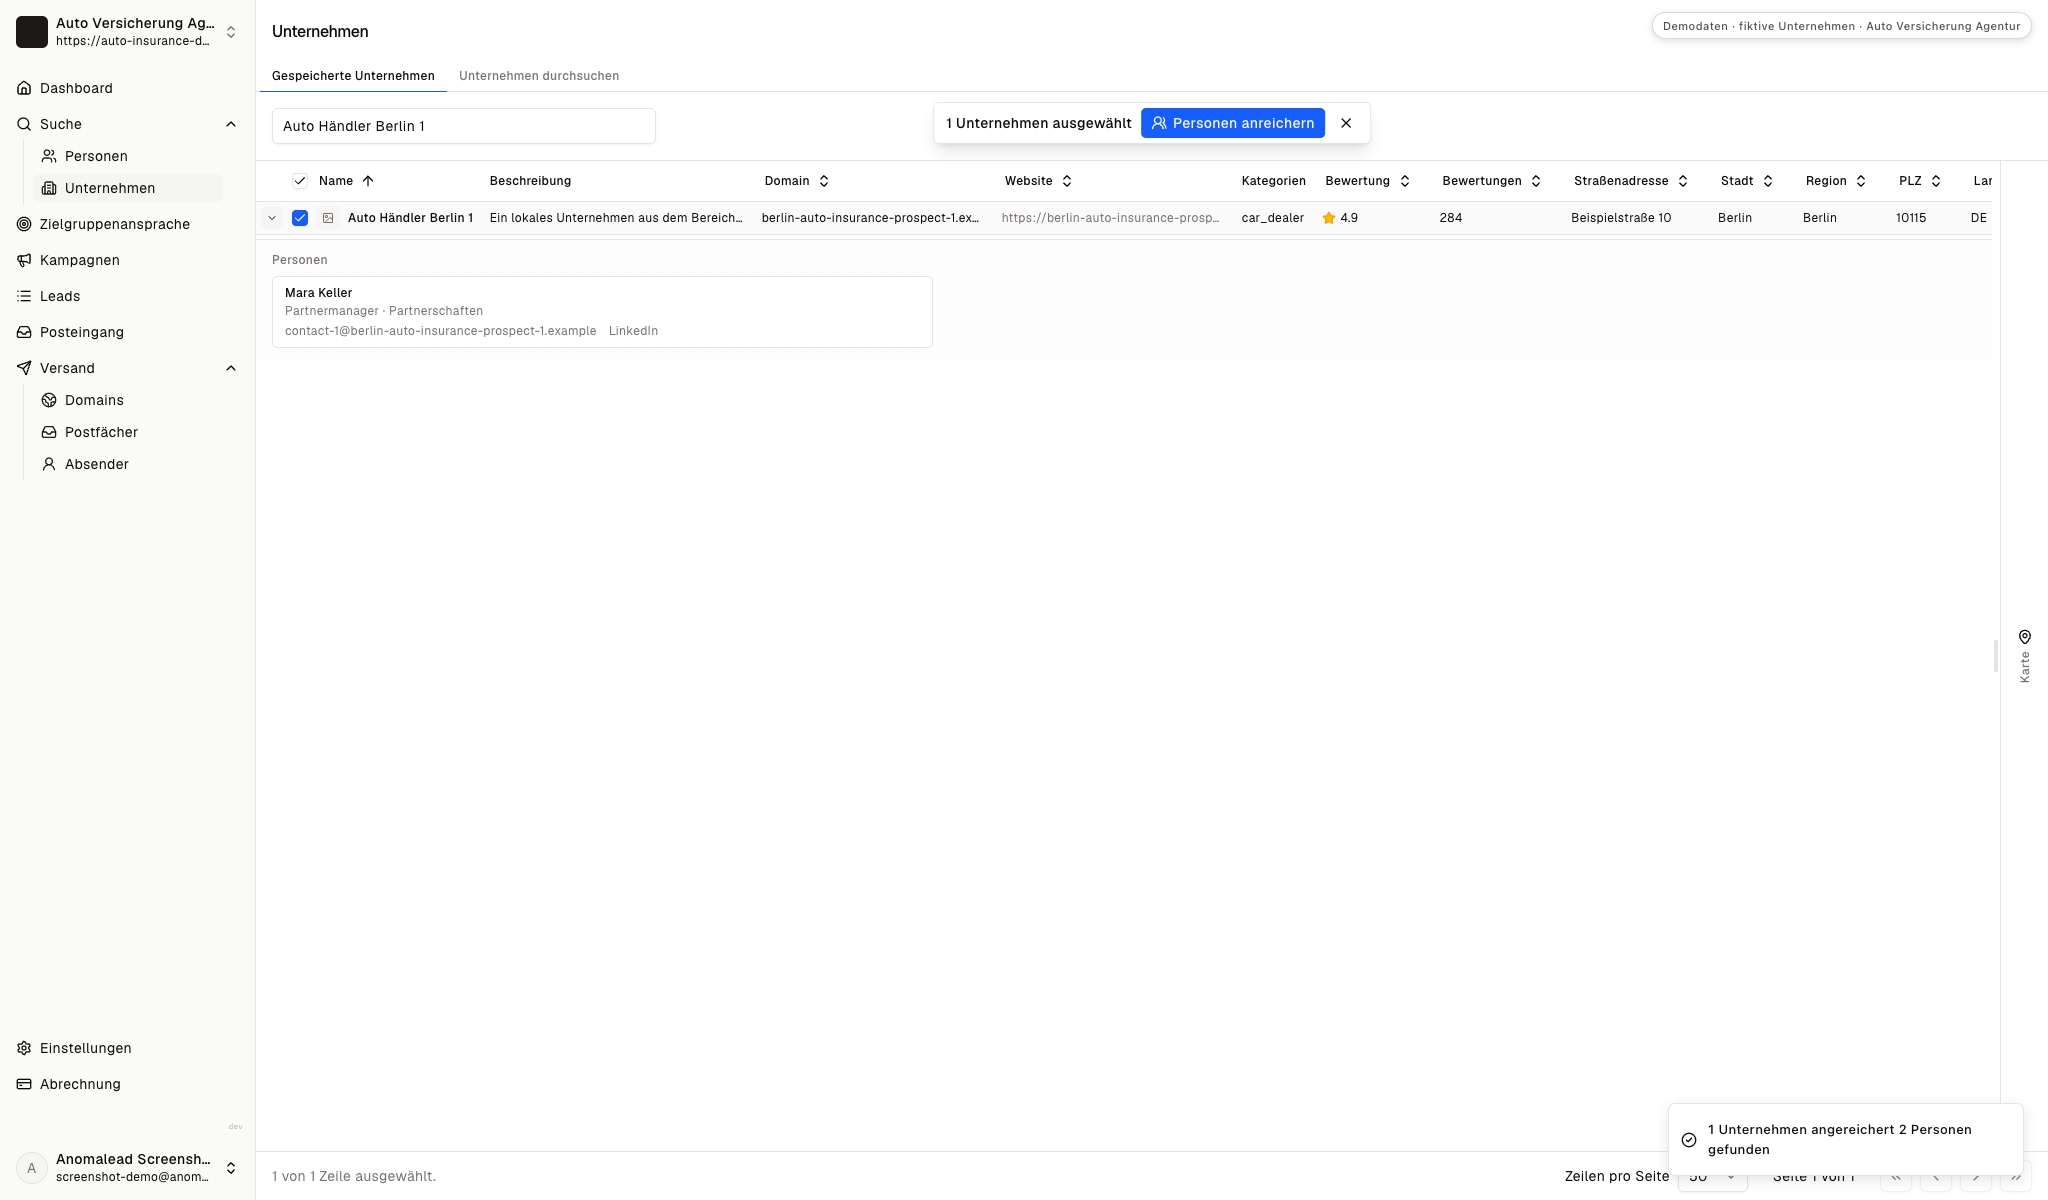Sort by the Stadt column
The width and height of the screenshot is (2048, 1200).
coord(1747,181)
